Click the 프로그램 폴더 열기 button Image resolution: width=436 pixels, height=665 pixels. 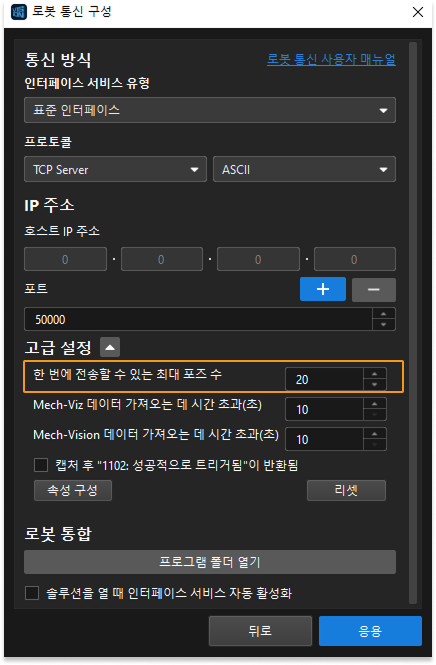pos(210,562)
